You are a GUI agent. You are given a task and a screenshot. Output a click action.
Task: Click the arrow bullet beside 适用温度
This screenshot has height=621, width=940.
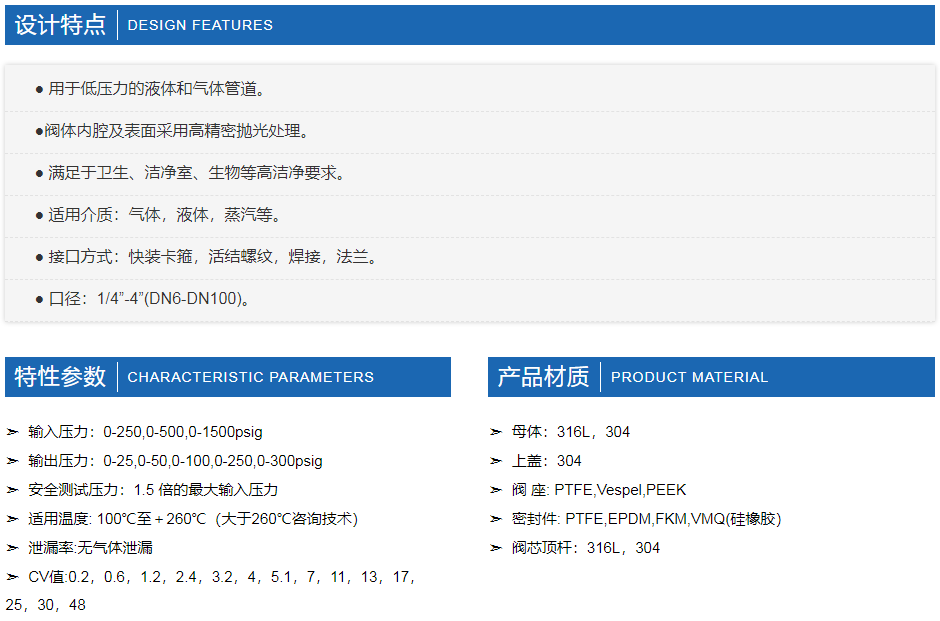[x=13, y=518]
